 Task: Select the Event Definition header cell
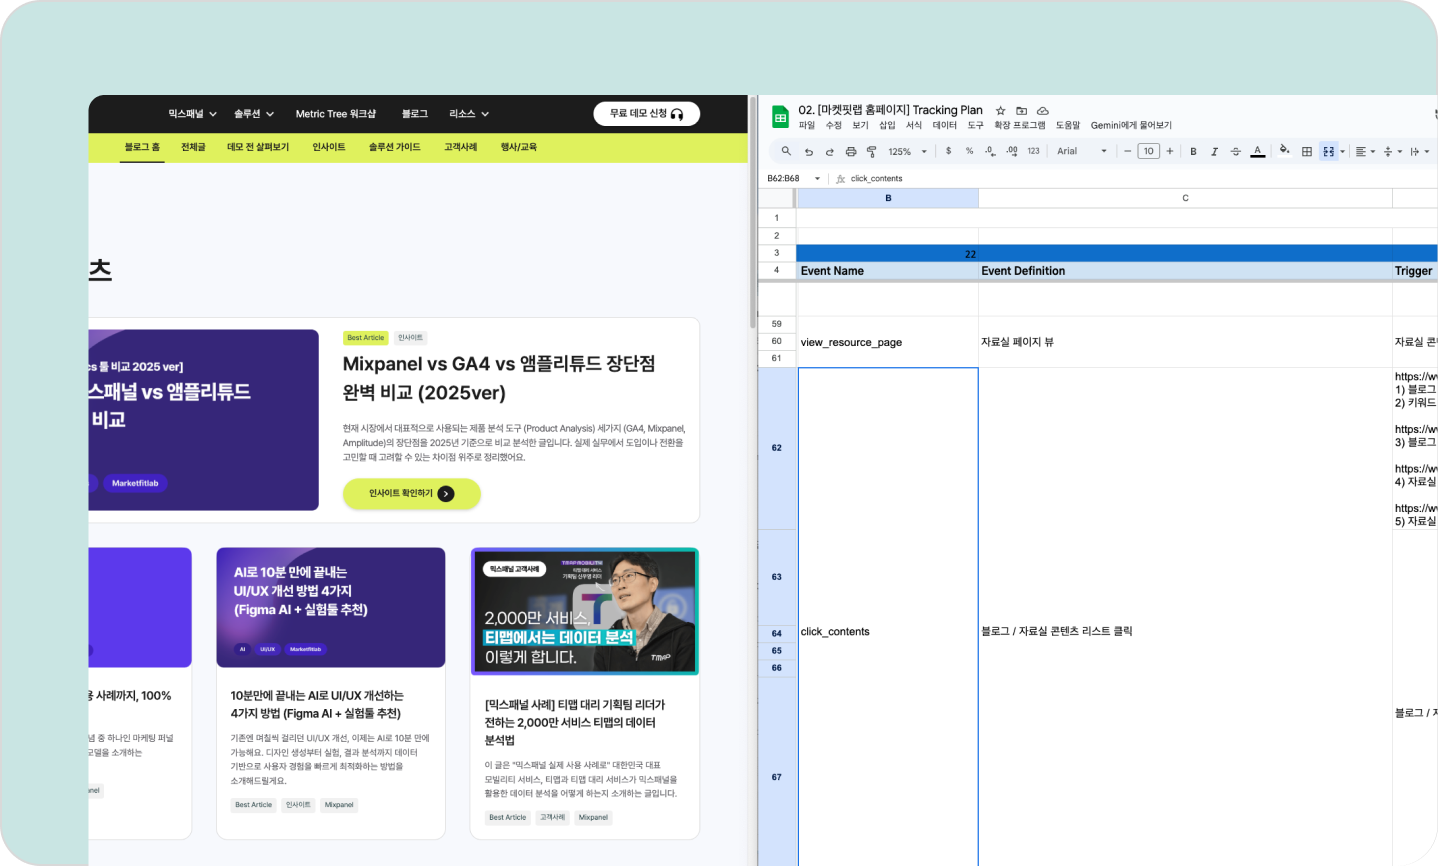(x=1185, y=271)
